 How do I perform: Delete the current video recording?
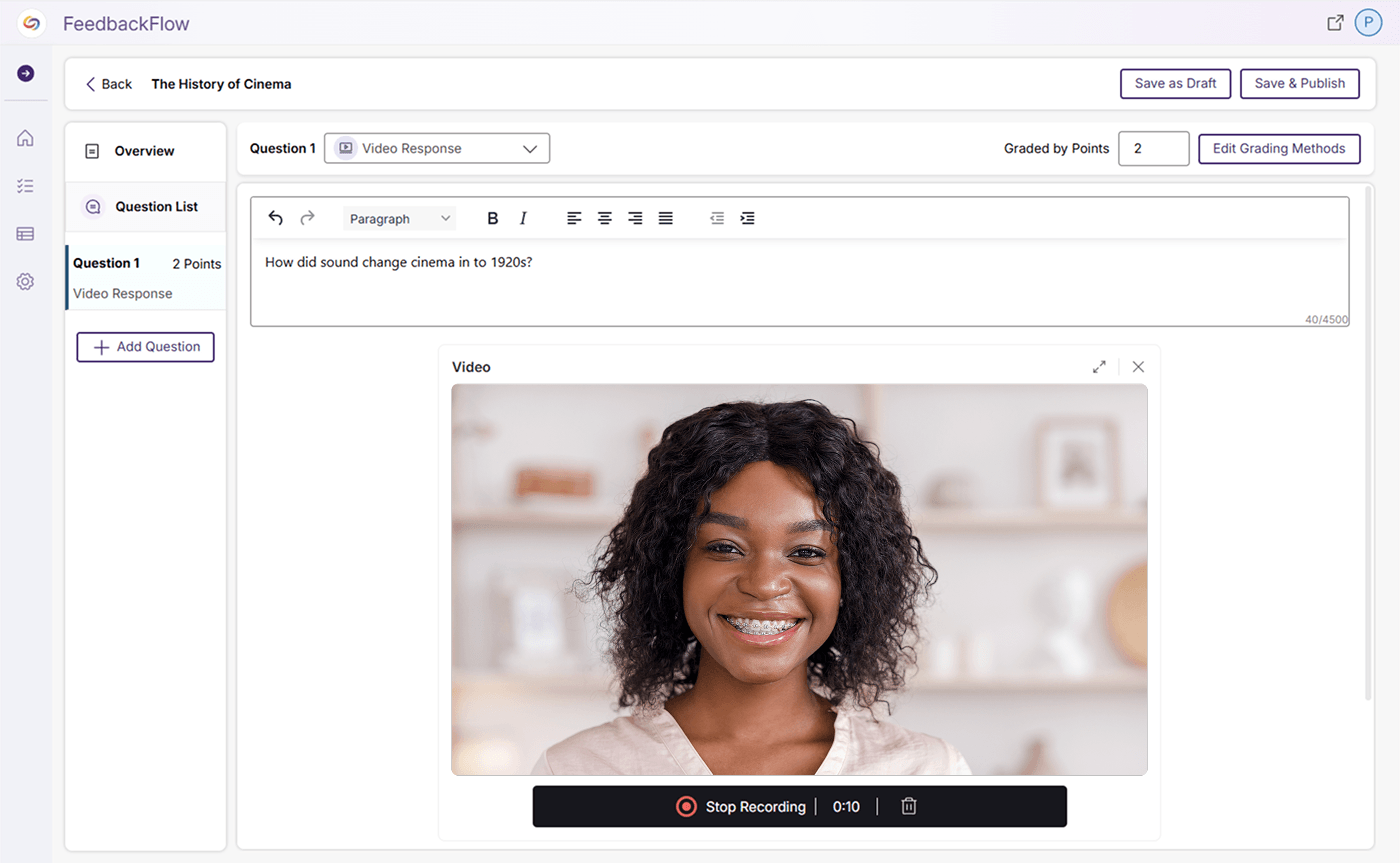[x=908, y=806]
